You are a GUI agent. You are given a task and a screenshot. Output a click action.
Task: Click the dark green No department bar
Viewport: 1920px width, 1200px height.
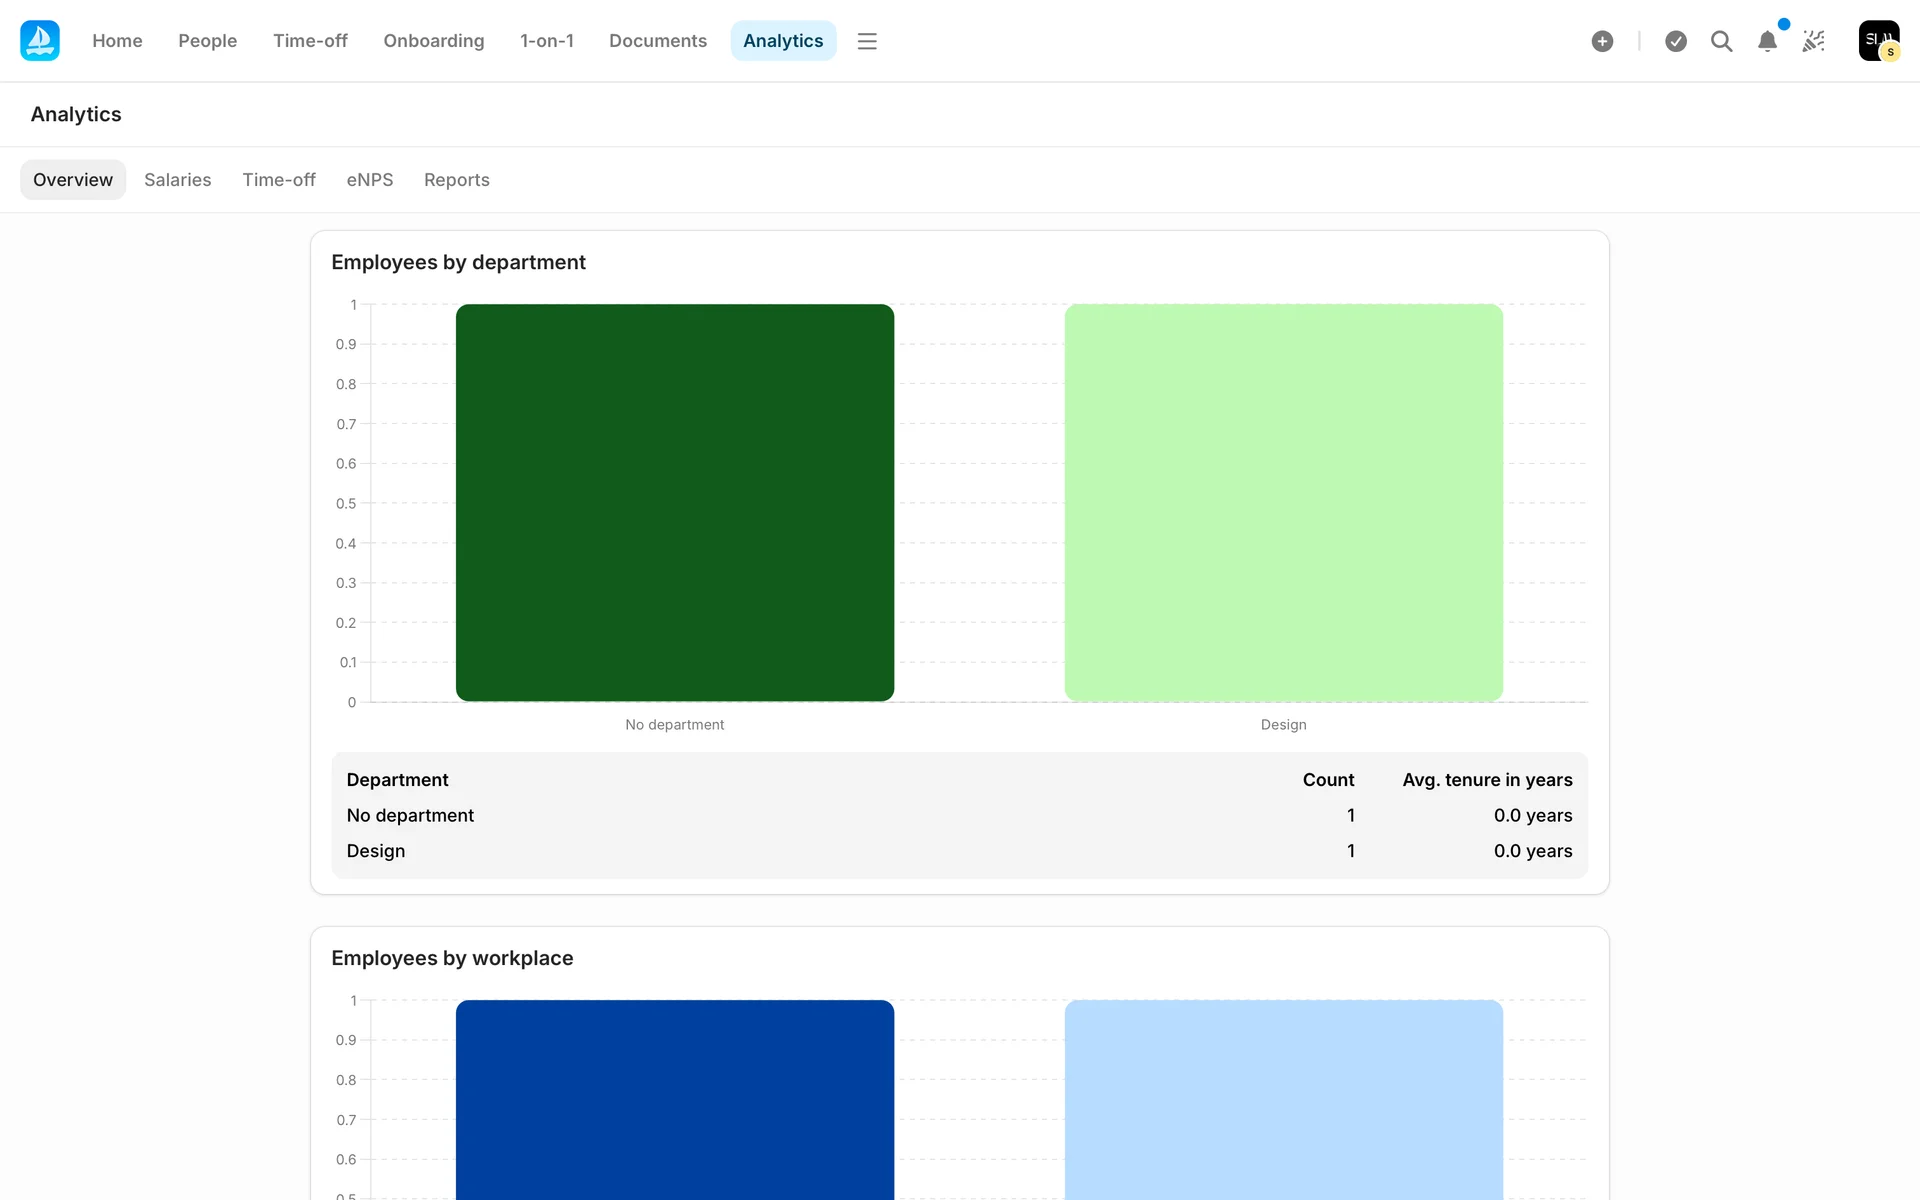pos(674,502)
